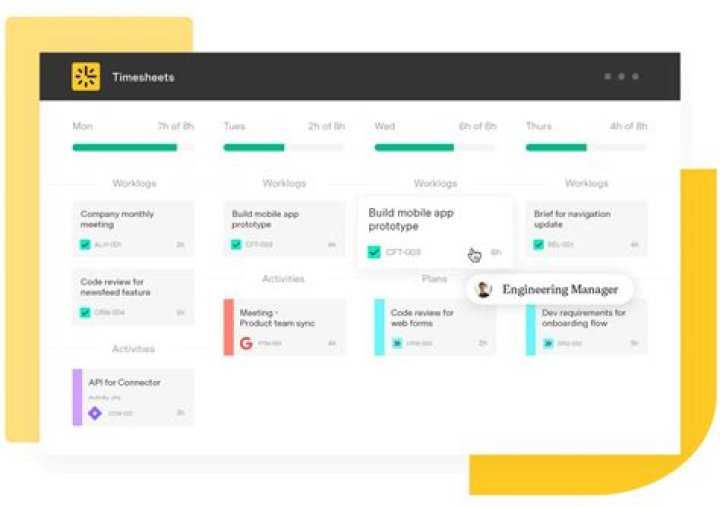Select the Tues day header

coord(234,126)
